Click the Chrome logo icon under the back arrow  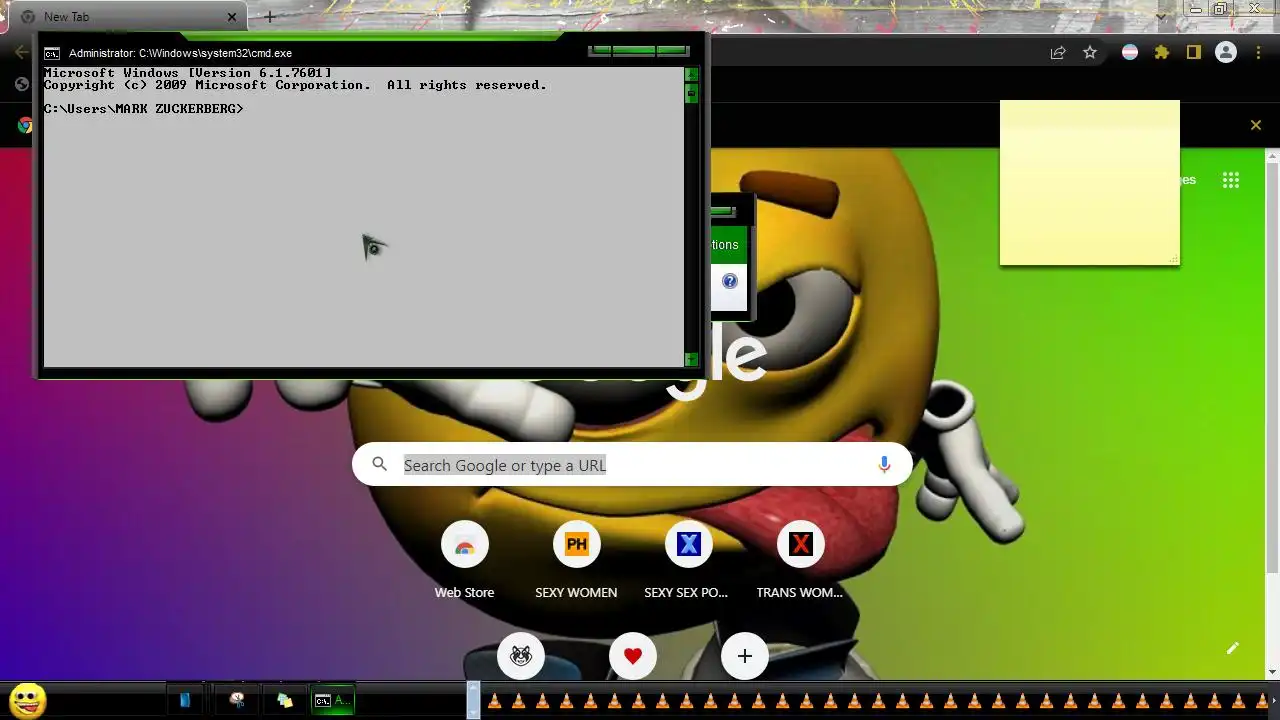25,125
